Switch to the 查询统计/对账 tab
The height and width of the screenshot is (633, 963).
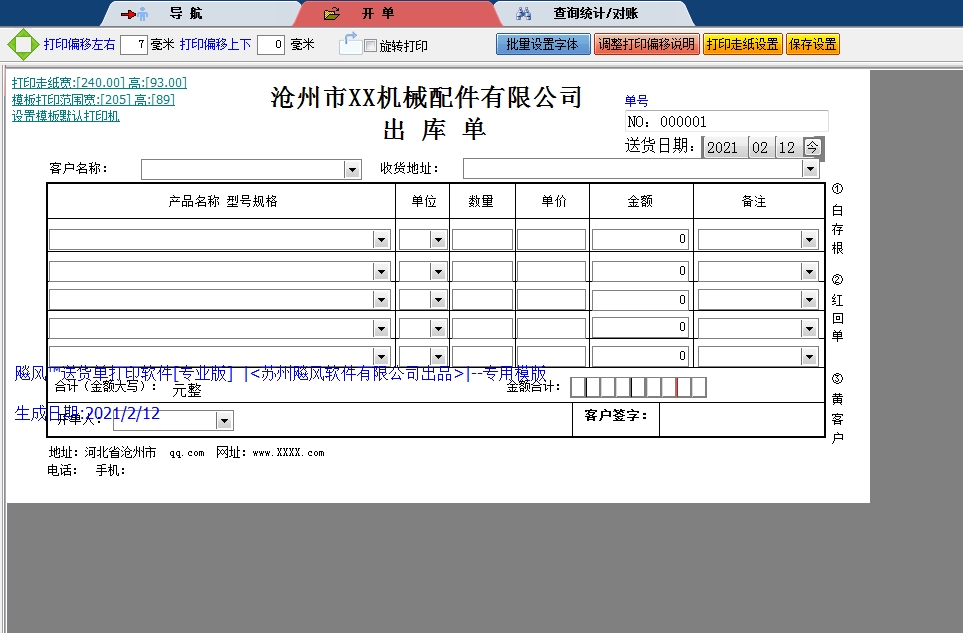tap(594, 14)
